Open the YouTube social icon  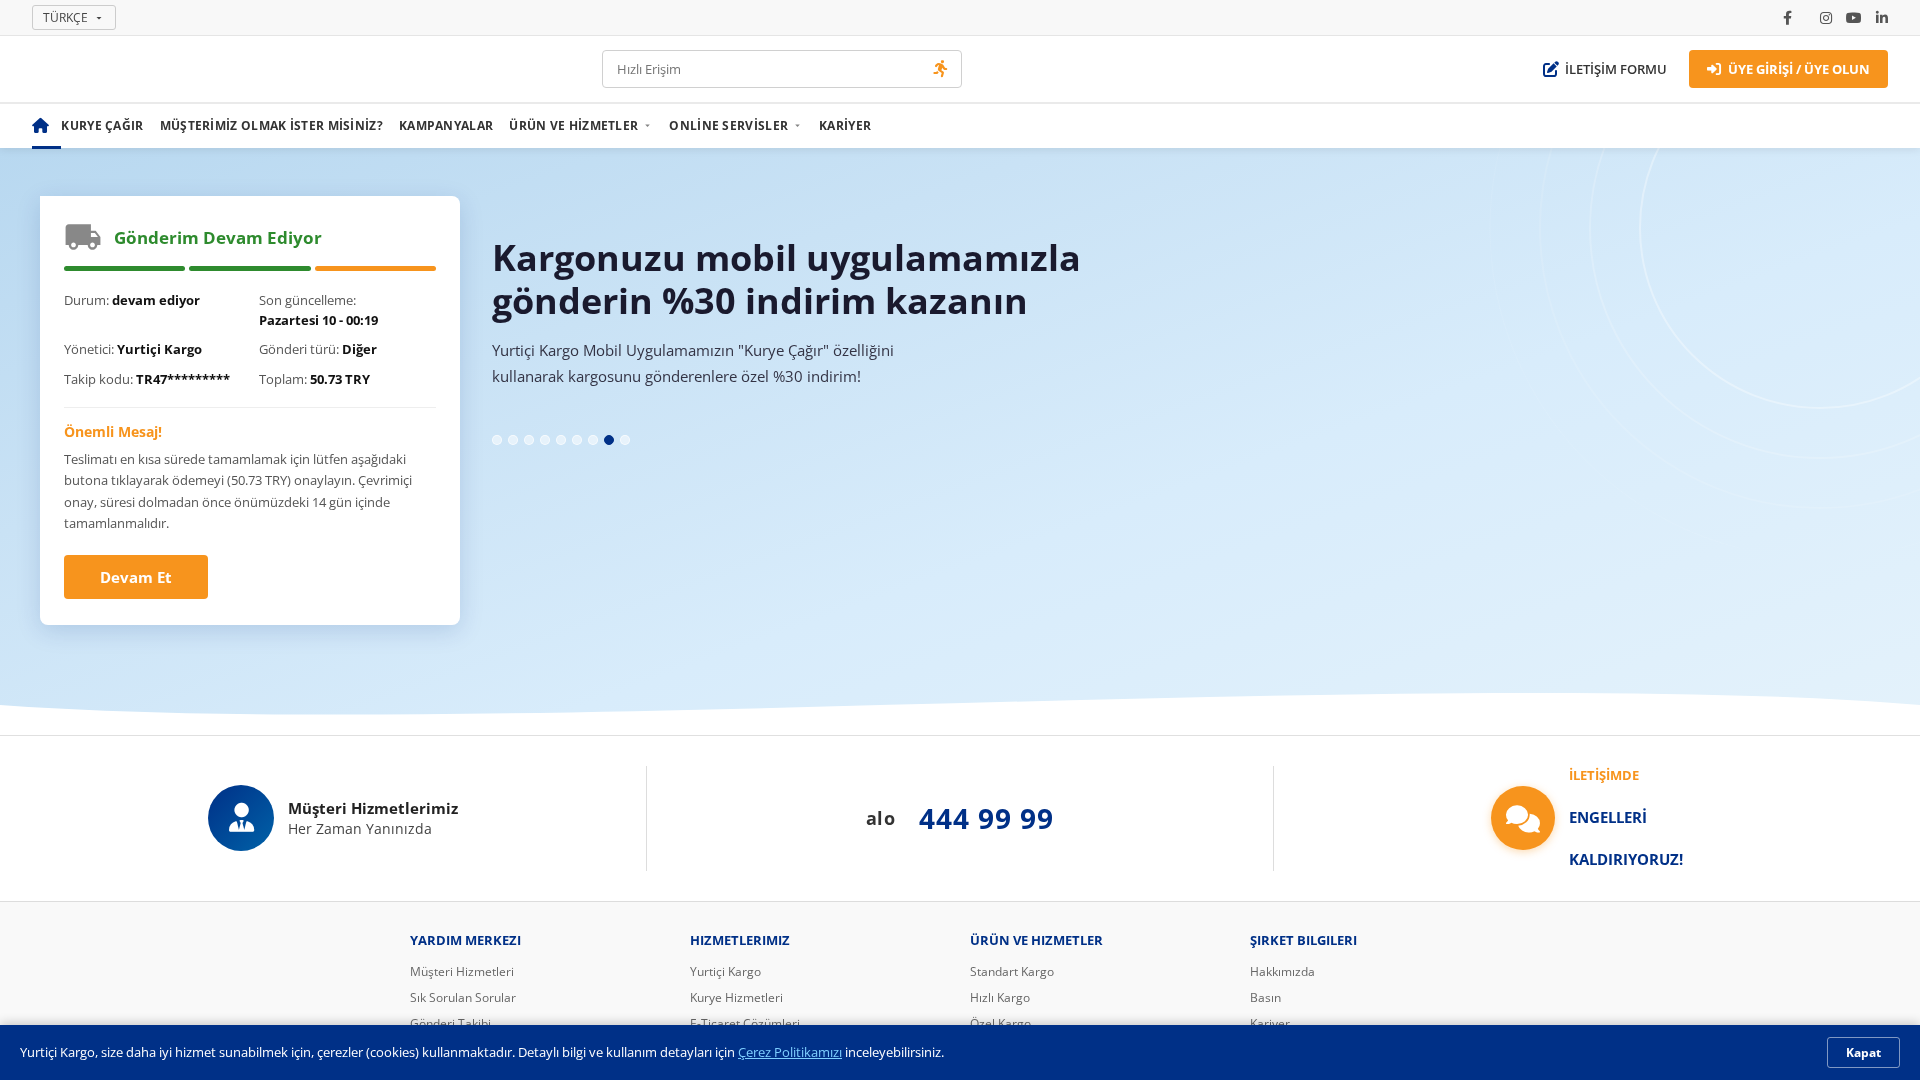click(x=1854, y=18)
